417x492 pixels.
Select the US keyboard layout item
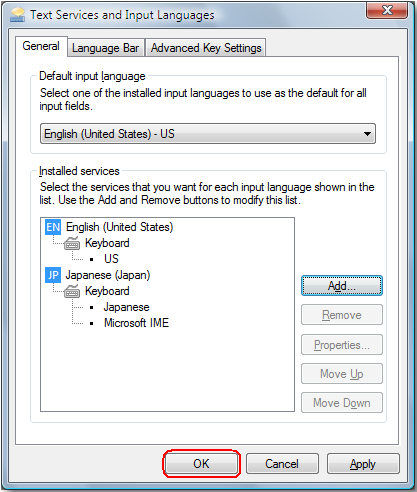tap(111, 259)
